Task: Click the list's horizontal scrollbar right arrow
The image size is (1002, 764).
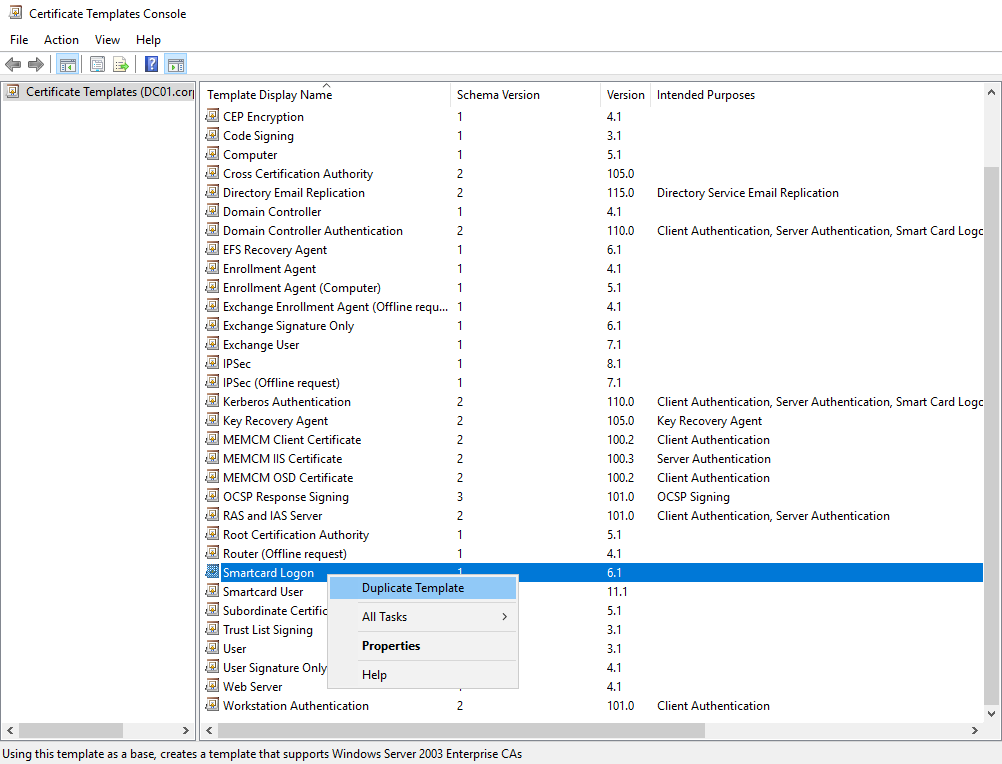Action: coord(975,731)
